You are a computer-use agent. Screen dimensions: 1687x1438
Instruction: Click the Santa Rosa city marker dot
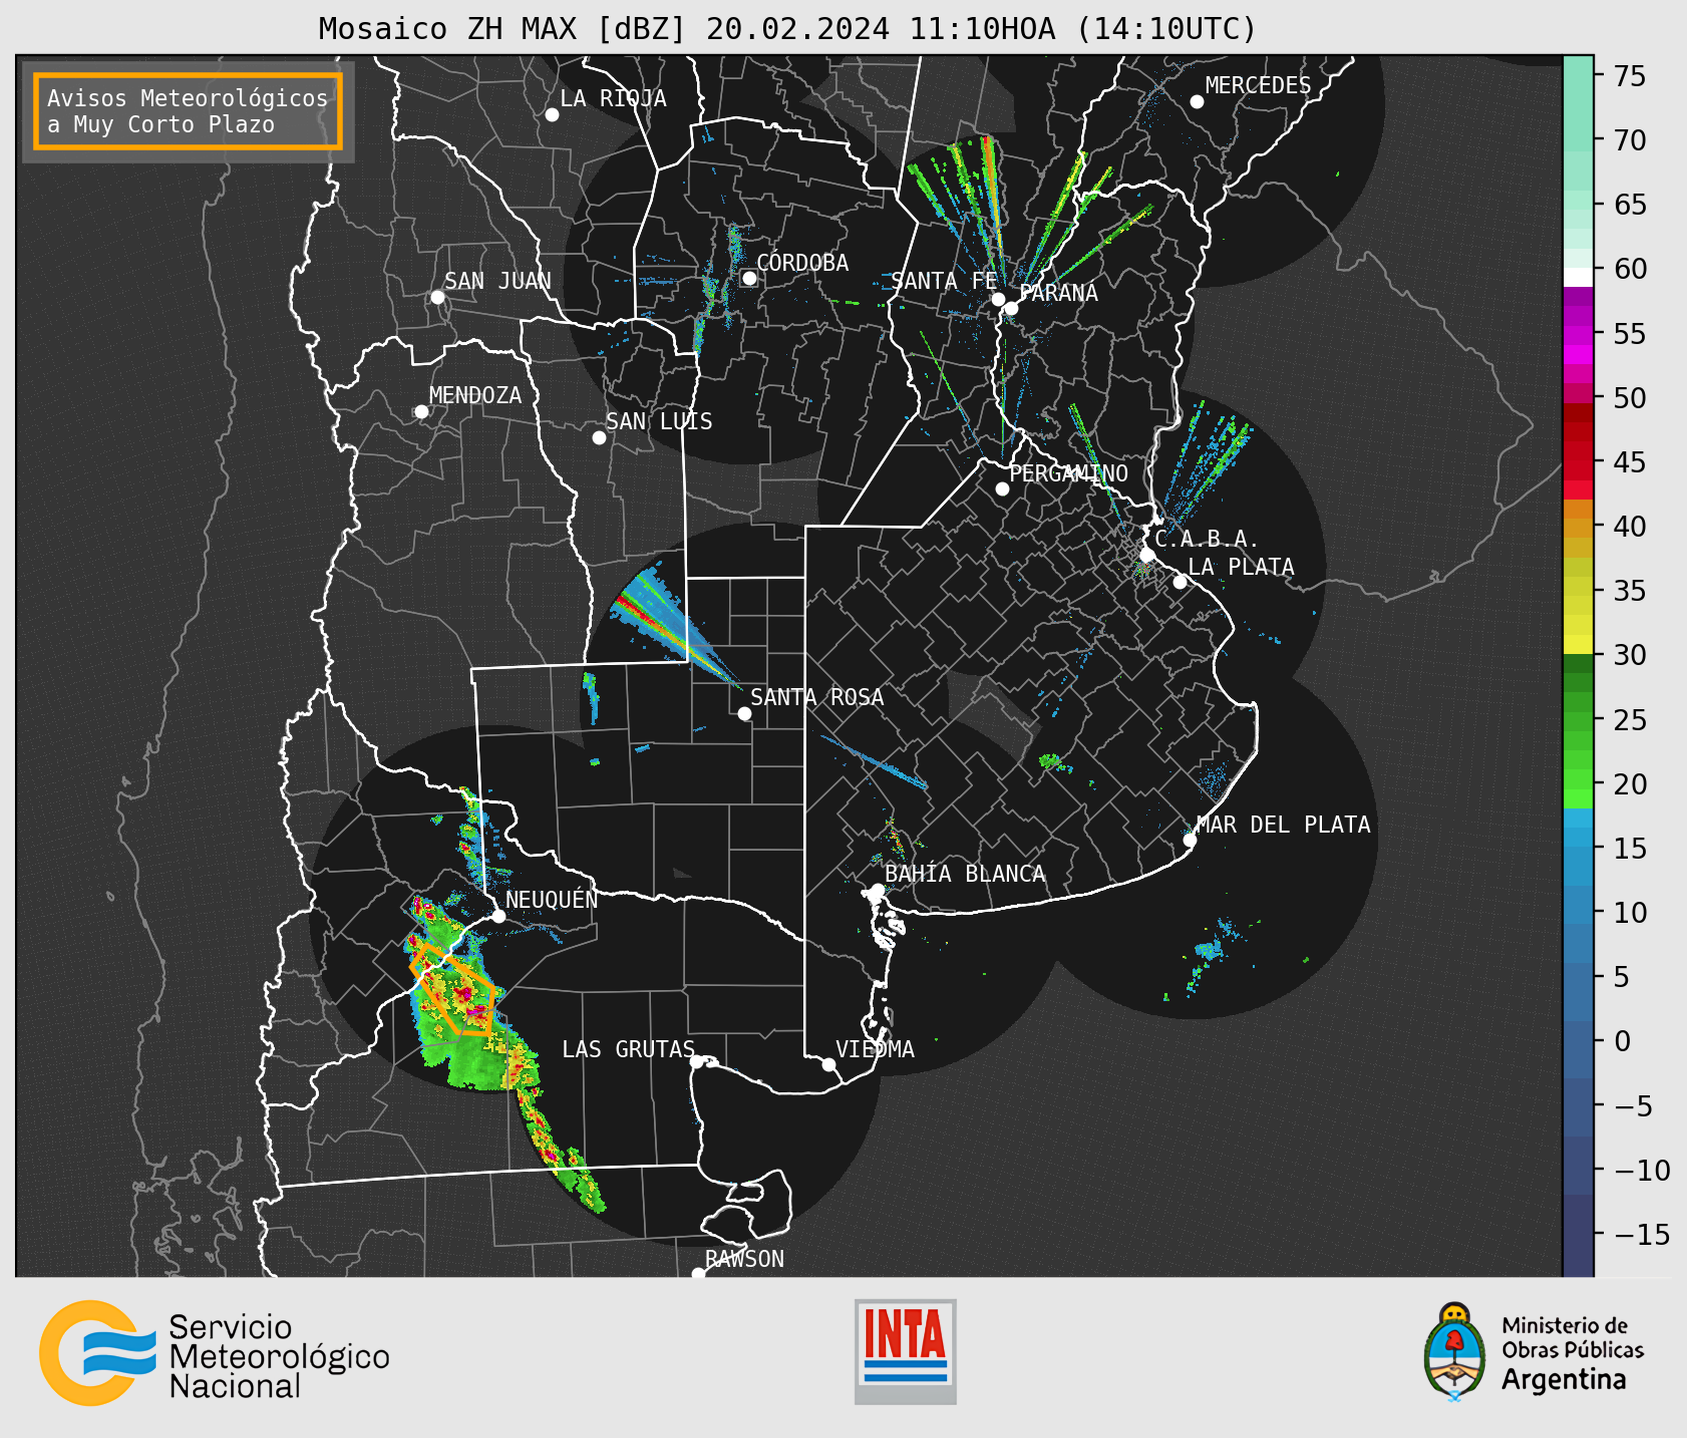pos(744,713)
